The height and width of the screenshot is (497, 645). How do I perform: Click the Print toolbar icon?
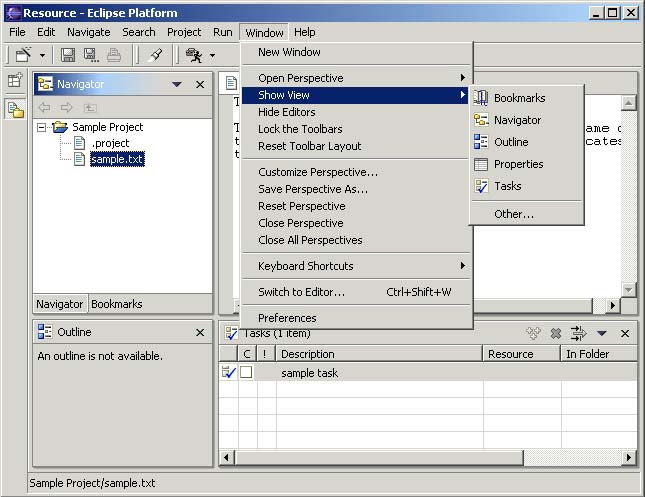pyautogui.click(x=114, y=55)
